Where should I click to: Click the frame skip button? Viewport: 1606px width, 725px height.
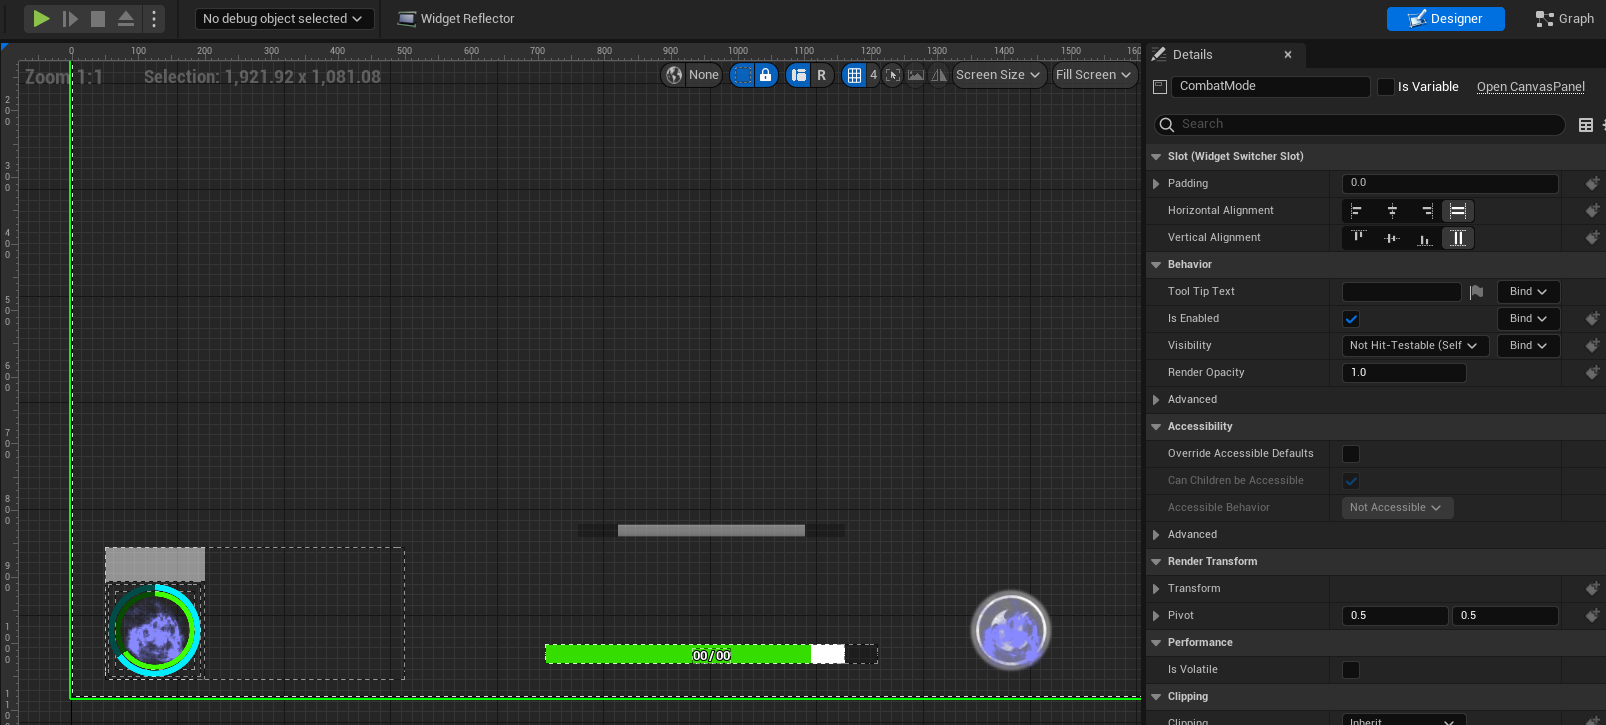pos(70,18)
